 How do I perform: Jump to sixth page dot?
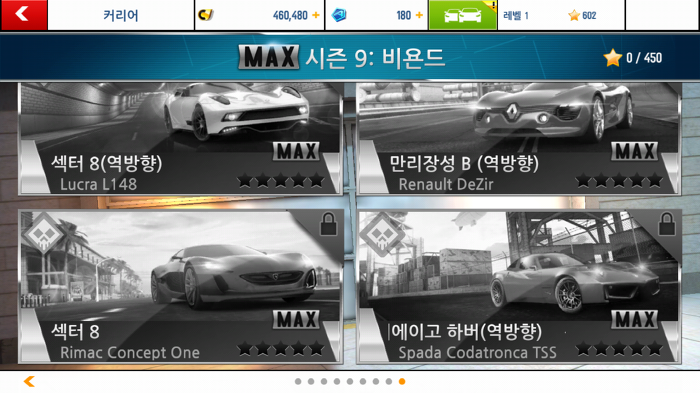362,381
